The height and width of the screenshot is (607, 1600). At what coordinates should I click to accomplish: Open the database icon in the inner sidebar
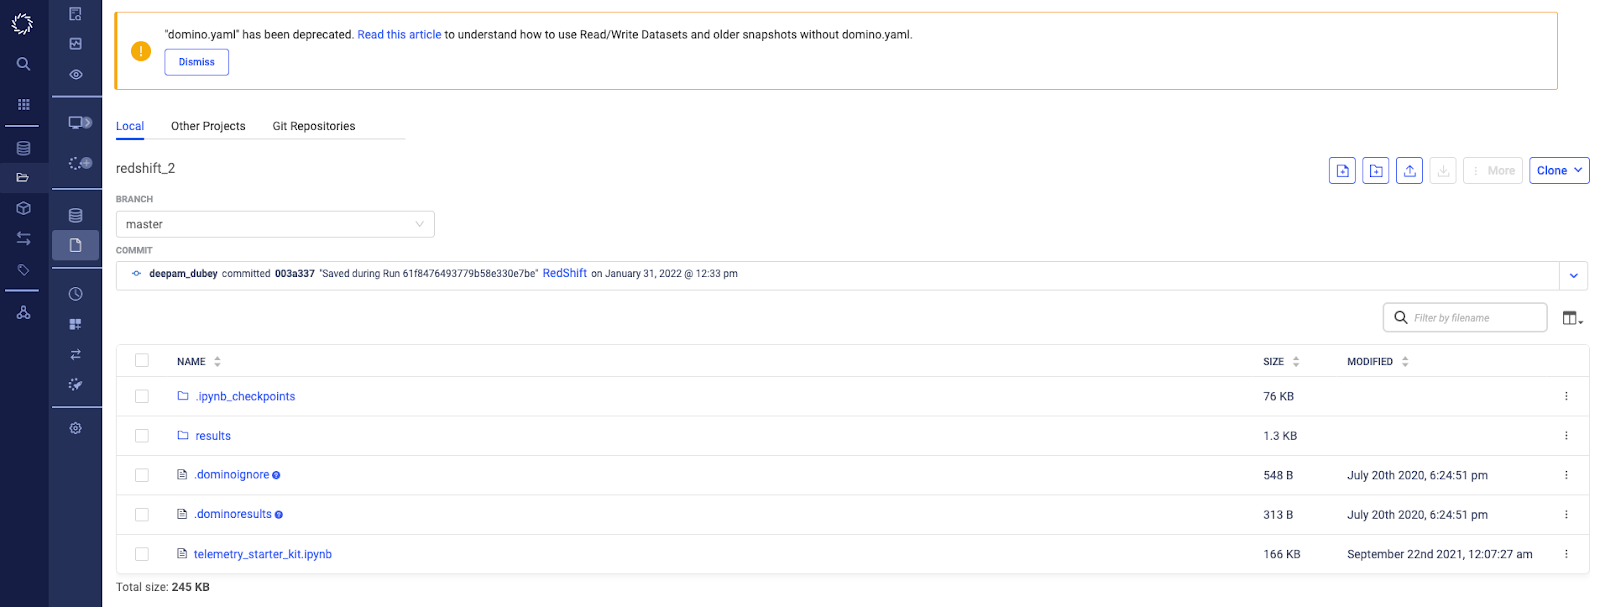[75, 215]
